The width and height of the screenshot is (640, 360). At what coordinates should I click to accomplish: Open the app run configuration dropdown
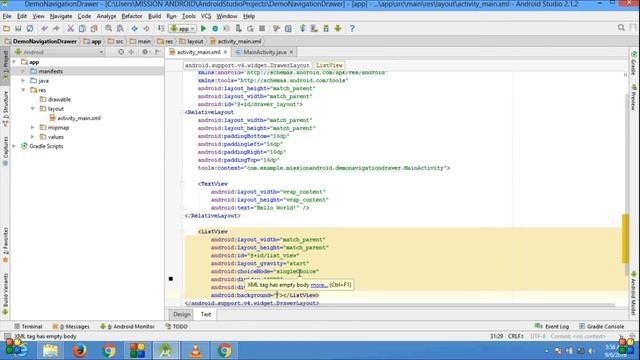click(182, 29)
